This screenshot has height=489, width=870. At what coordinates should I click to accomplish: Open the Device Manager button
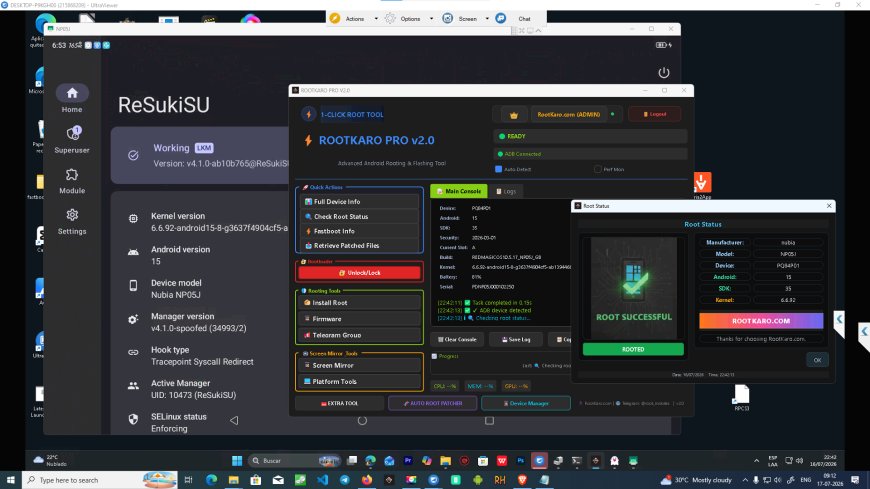525,404
